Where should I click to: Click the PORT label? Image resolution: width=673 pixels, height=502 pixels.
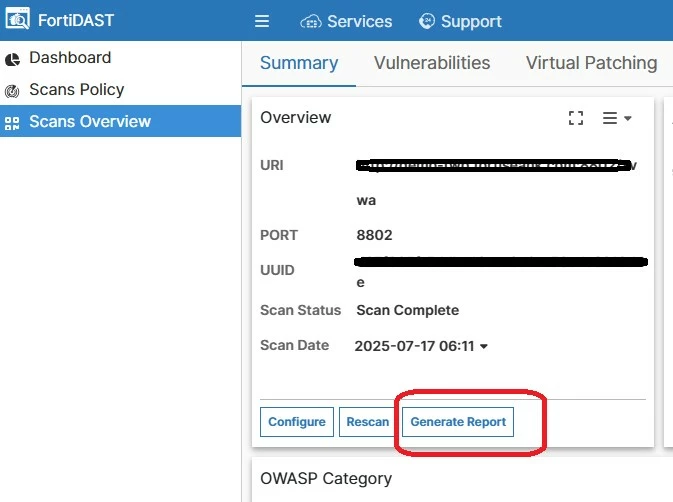click(279, 235)
